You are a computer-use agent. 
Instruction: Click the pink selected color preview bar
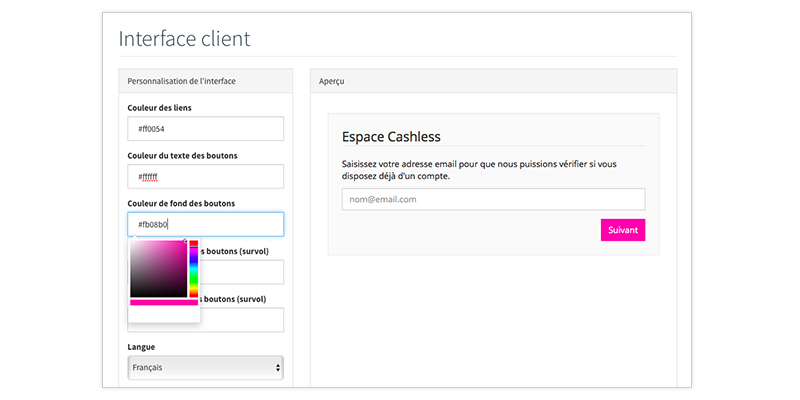(x=164, y=303)
